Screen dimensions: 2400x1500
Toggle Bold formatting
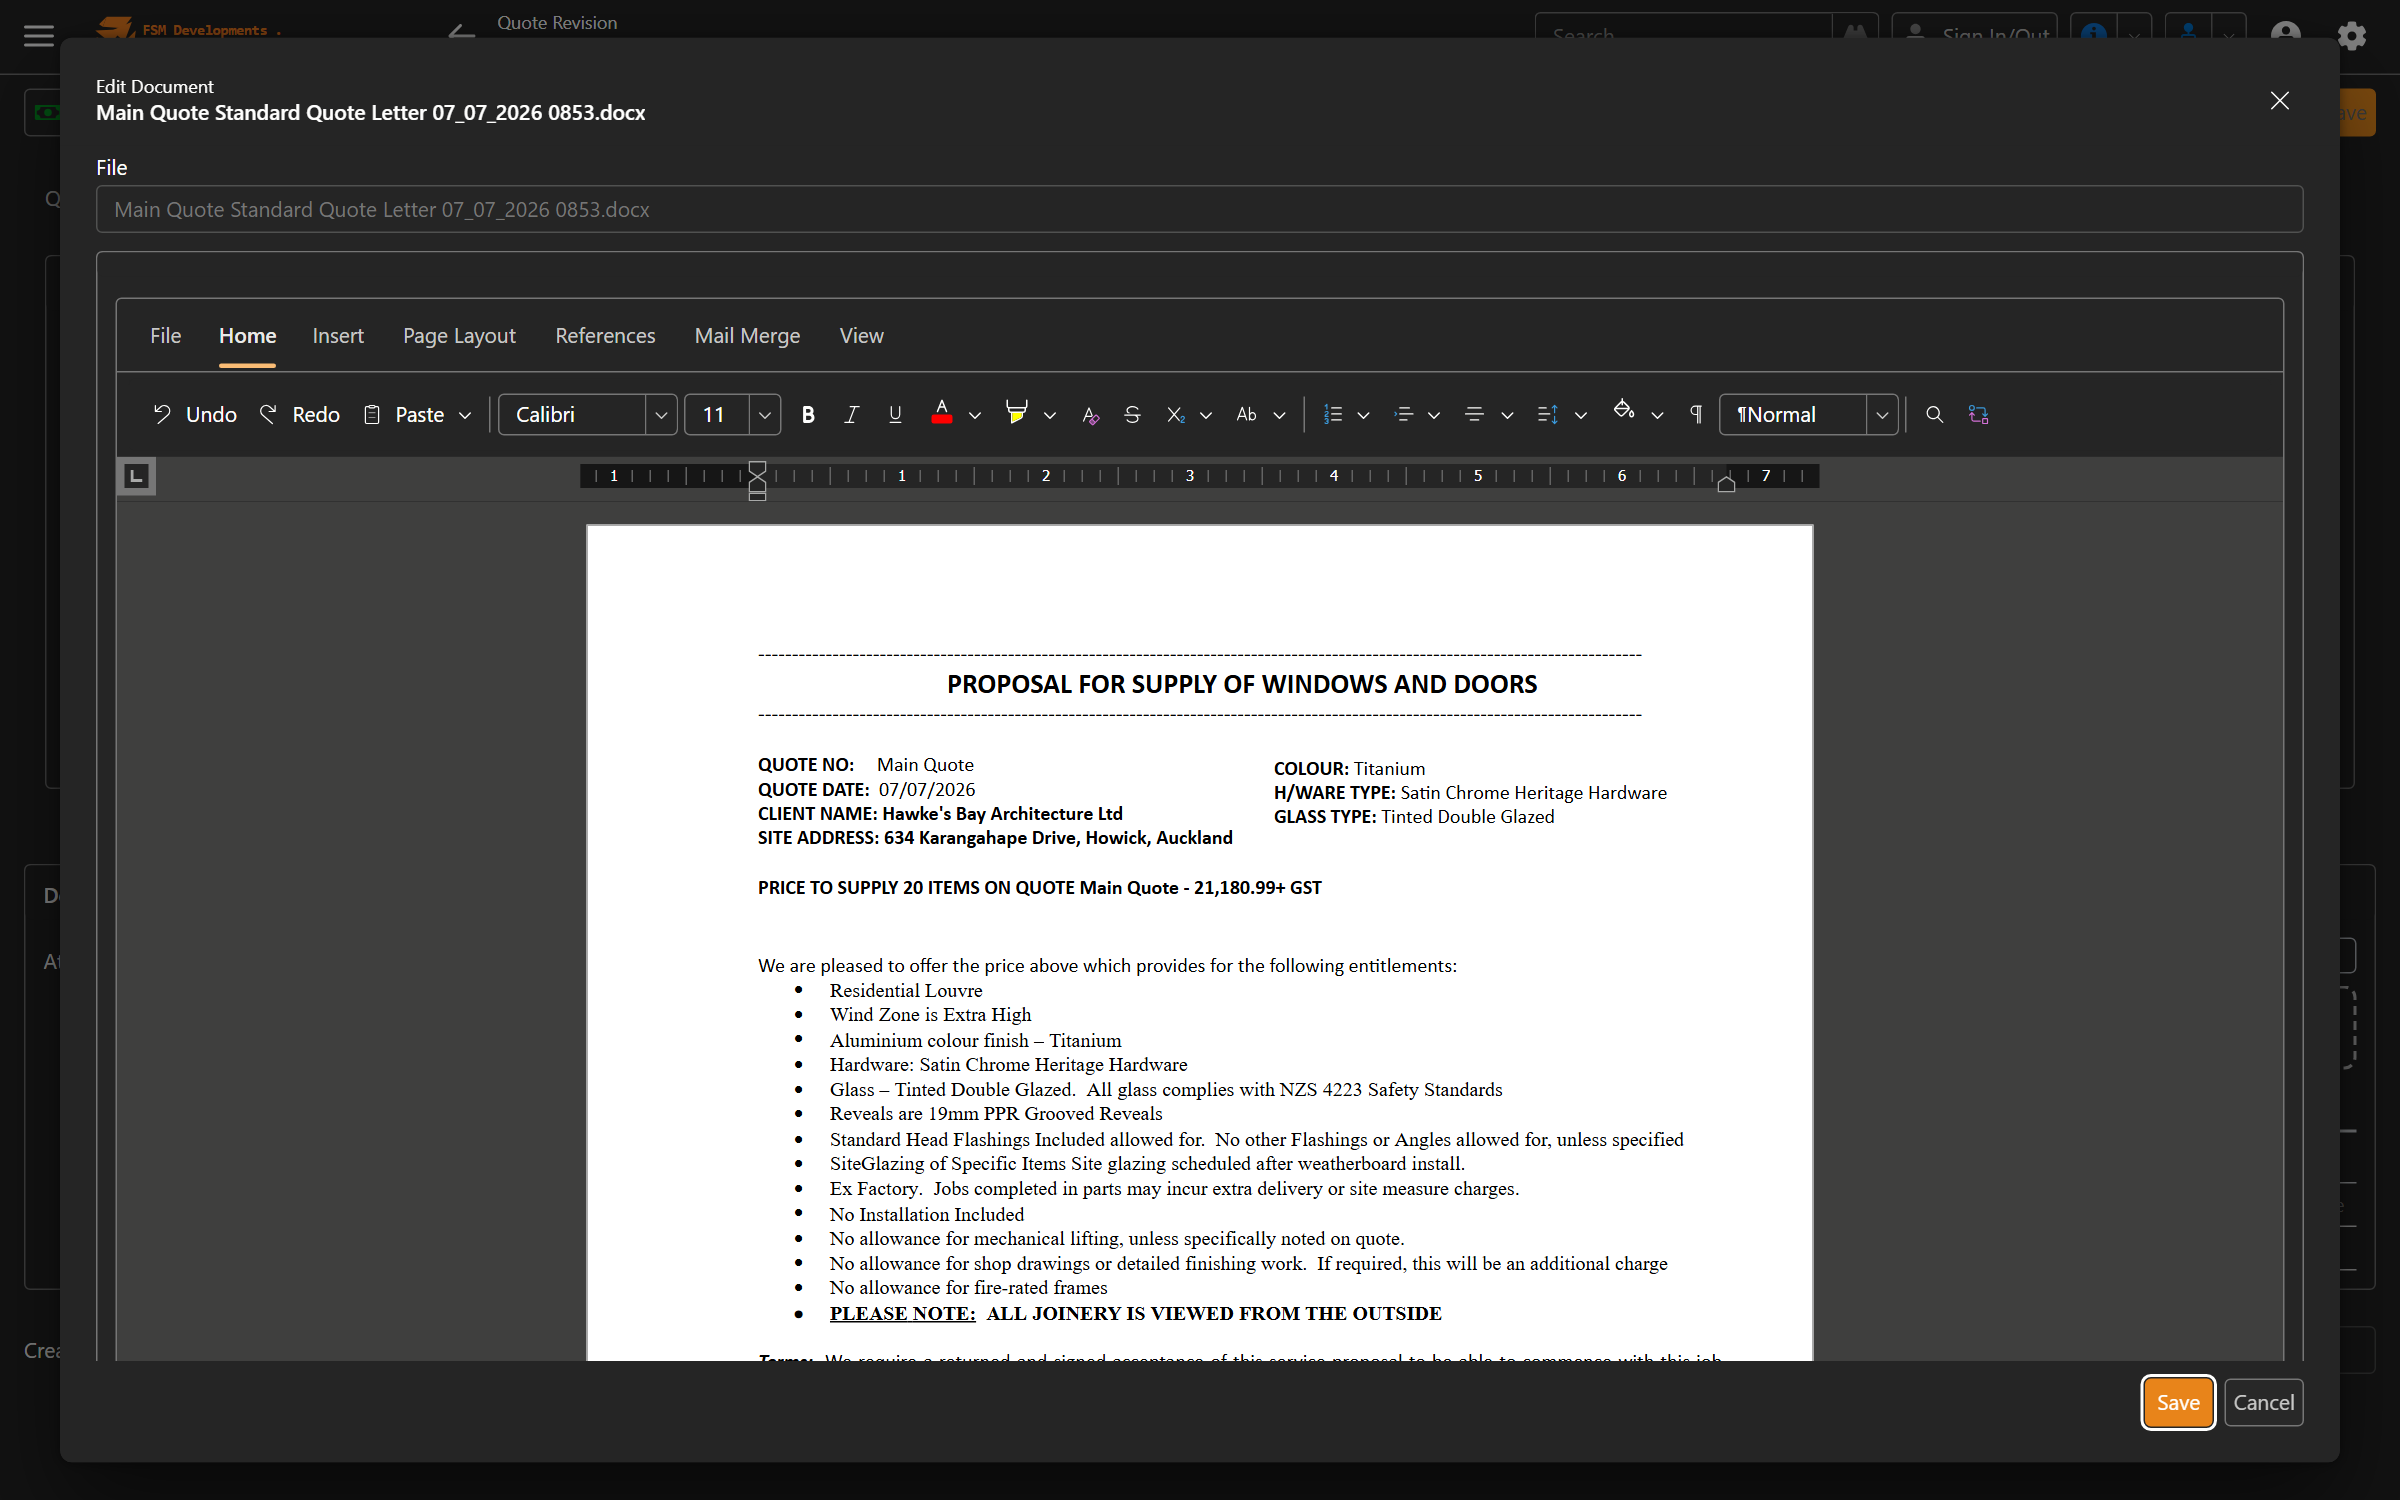point(808,415)
